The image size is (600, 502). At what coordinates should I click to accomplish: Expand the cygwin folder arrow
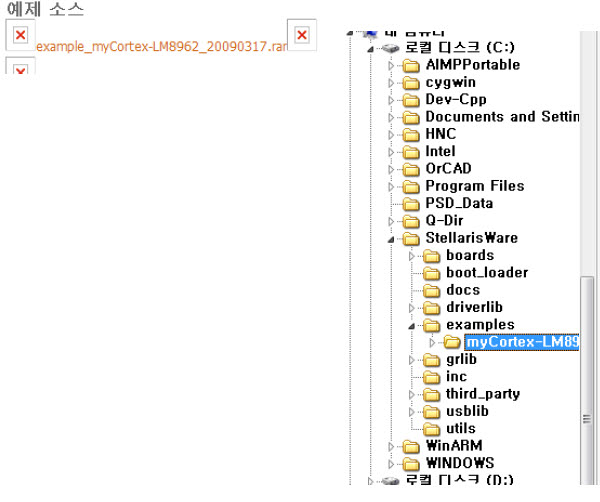pyautogui.click(x=391, y=83)
